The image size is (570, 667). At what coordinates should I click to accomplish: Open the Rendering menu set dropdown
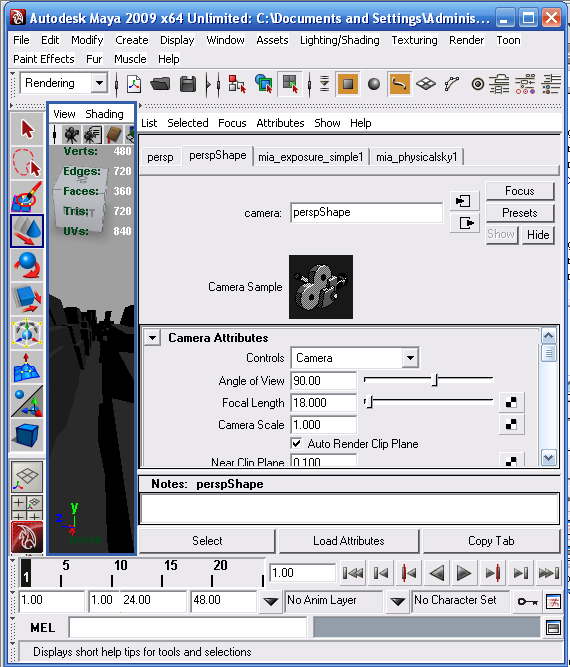[99, 83]
